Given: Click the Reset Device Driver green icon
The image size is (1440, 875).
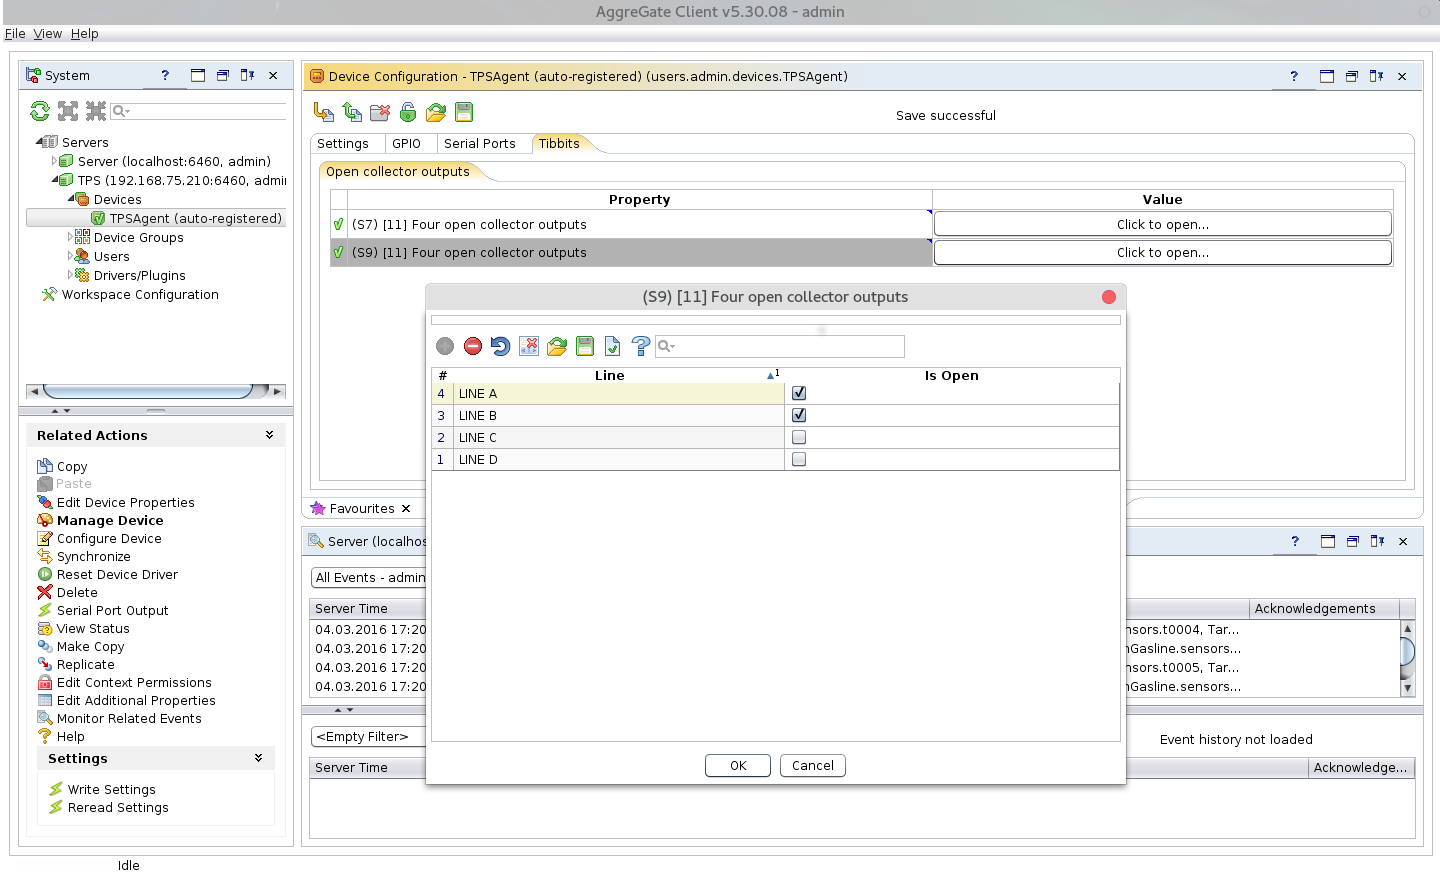Looking at the screenshot, I should [x=45, y=574].
